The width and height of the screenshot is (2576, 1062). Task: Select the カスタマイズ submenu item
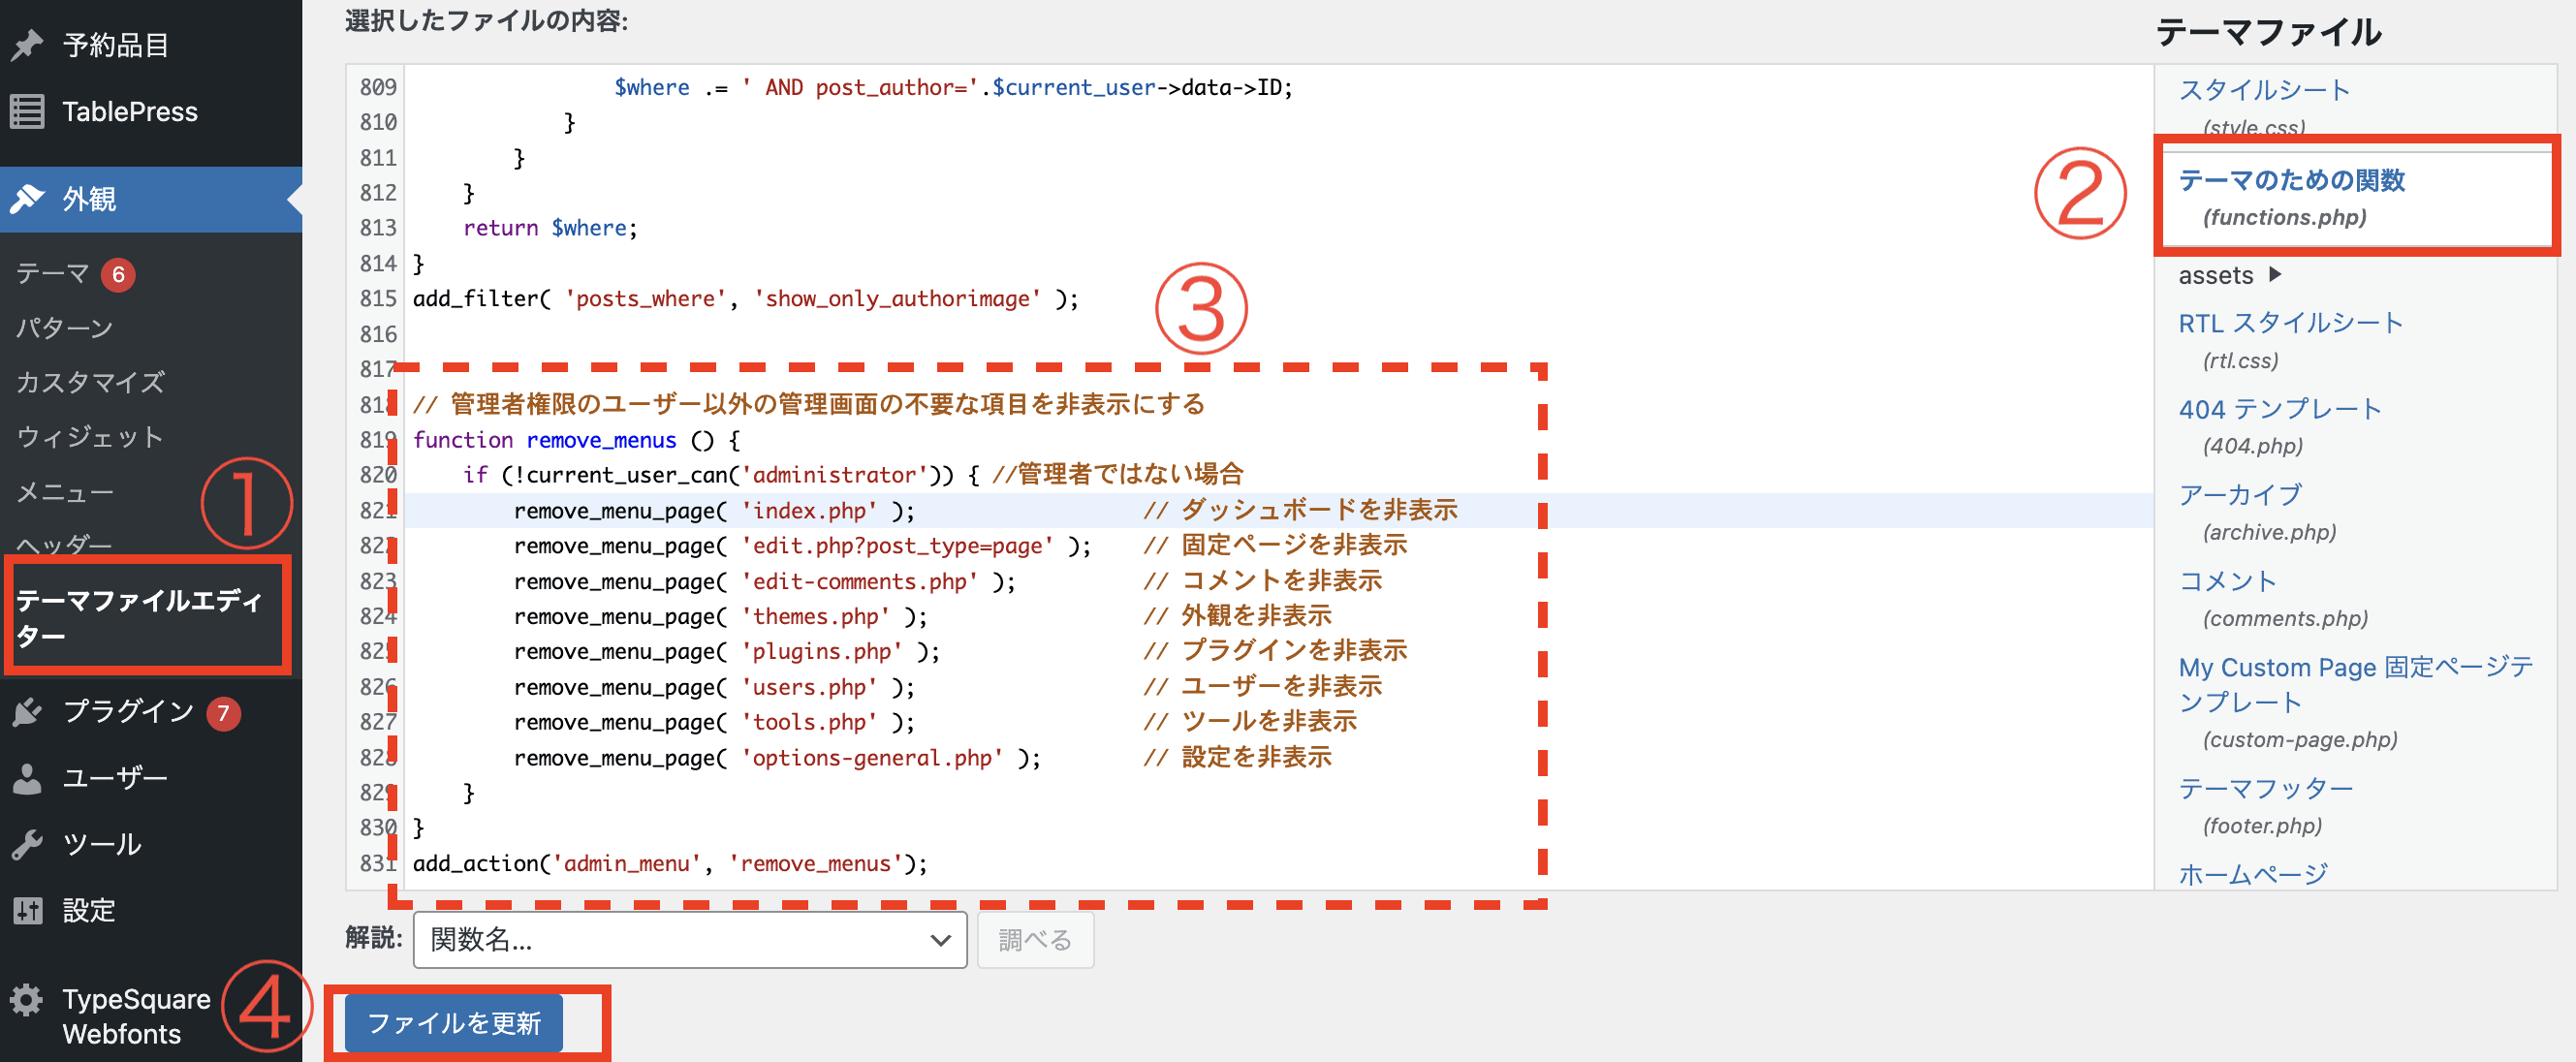pyautogui.click(x=90, y=382)
